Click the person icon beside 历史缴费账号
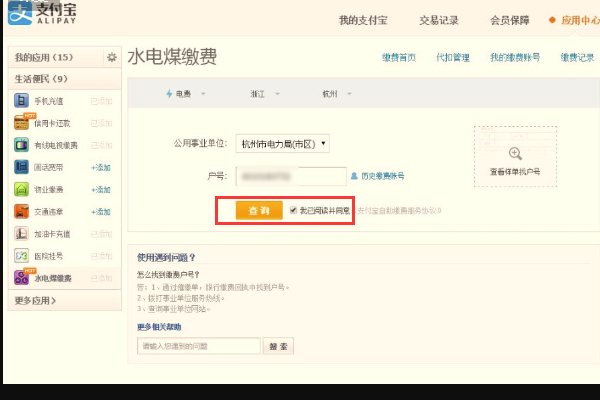 [354, 176]
